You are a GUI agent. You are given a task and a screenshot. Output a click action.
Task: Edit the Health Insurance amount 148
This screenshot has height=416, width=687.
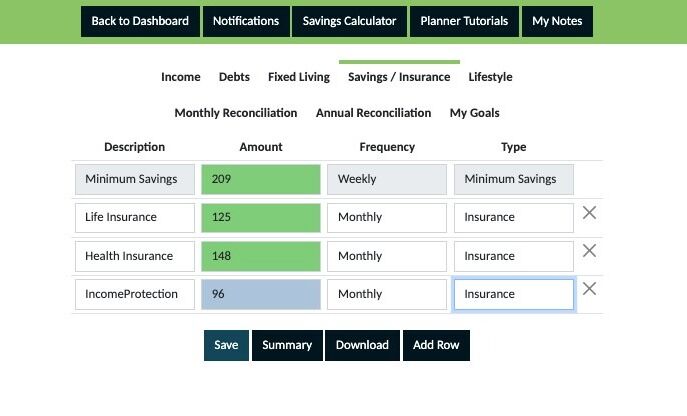[261, 256]
